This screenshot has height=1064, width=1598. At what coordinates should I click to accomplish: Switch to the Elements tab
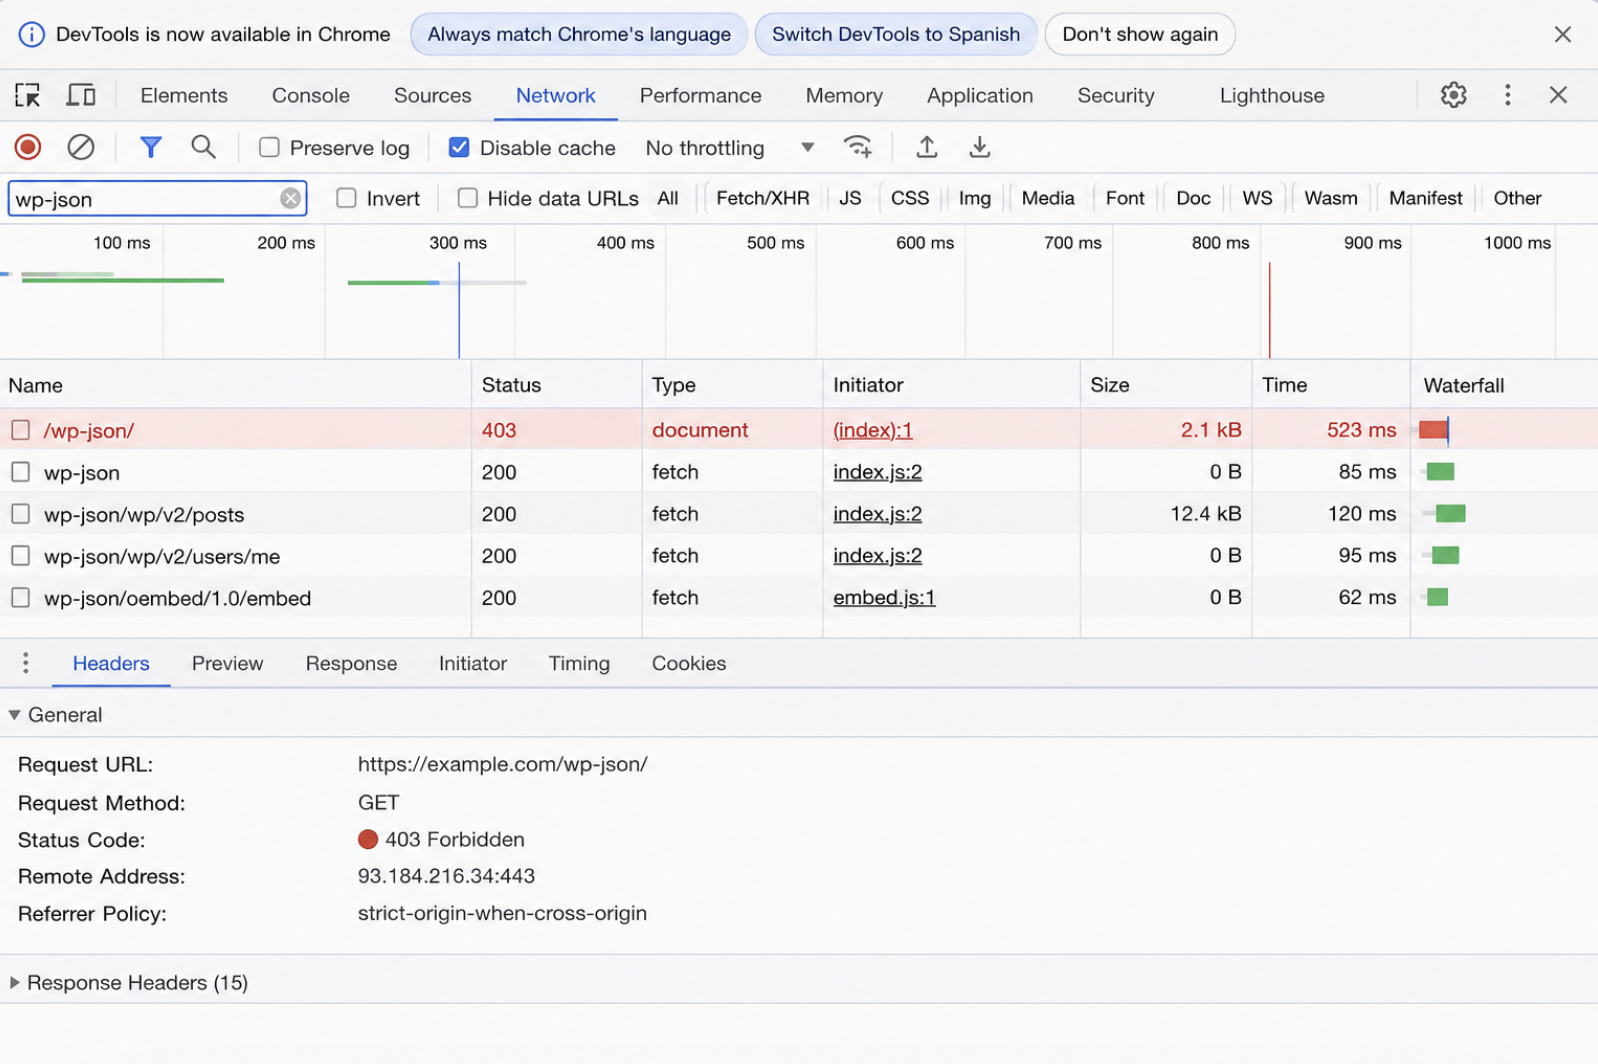[x=184, y=95]
